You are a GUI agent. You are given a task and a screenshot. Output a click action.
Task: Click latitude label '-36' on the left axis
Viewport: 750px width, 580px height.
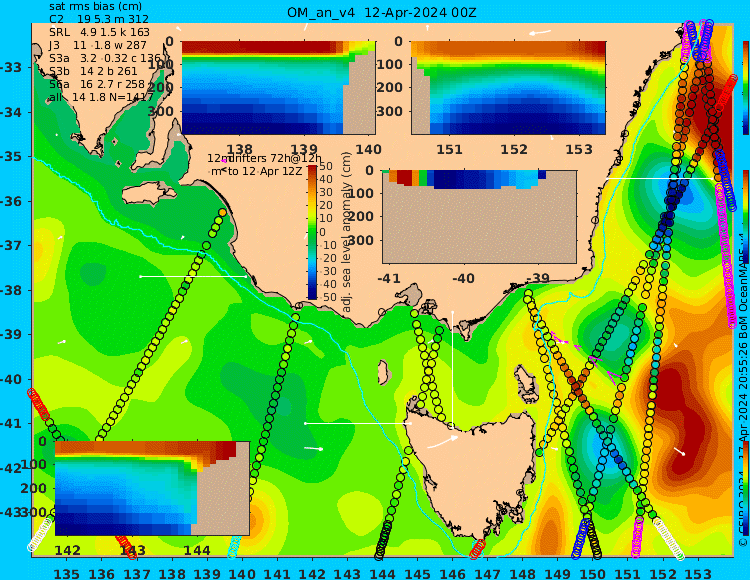11,201
